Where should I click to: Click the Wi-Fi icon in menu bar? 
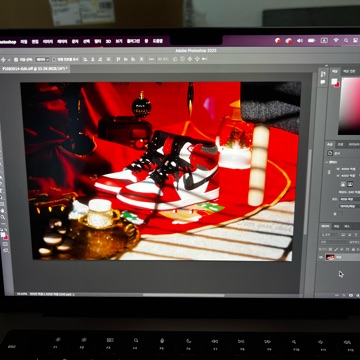click(x=336, y=40)
